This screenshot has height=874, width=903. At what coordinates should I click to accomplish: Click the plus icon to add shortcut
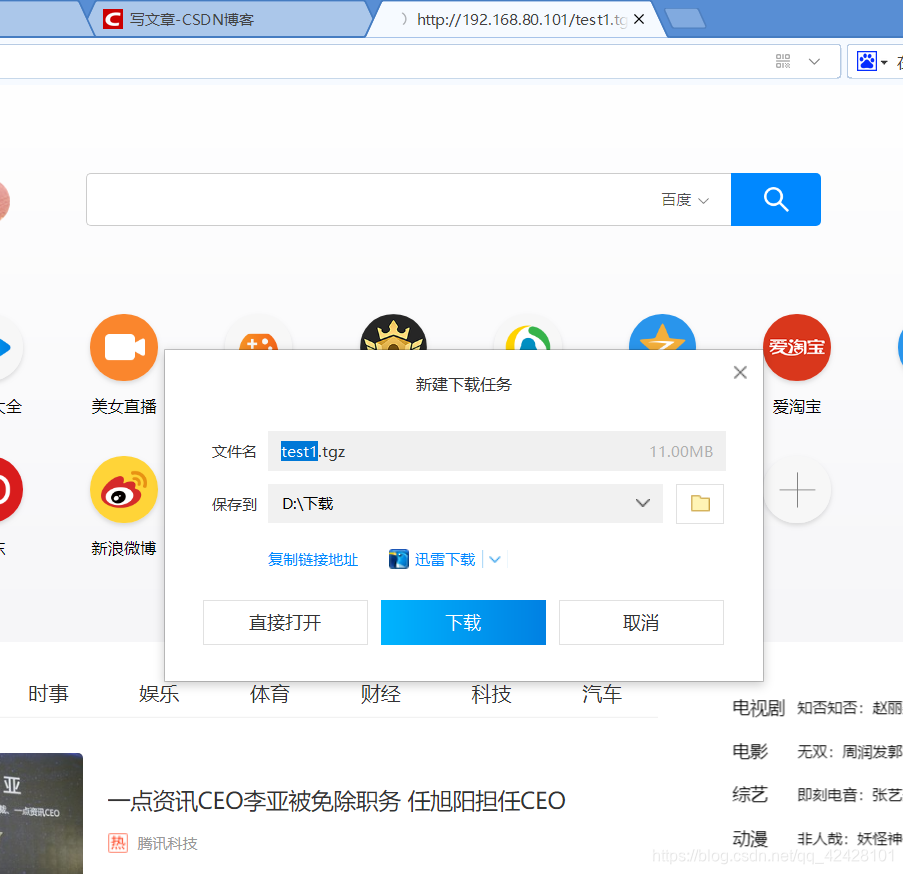click(x=797, y=489)
